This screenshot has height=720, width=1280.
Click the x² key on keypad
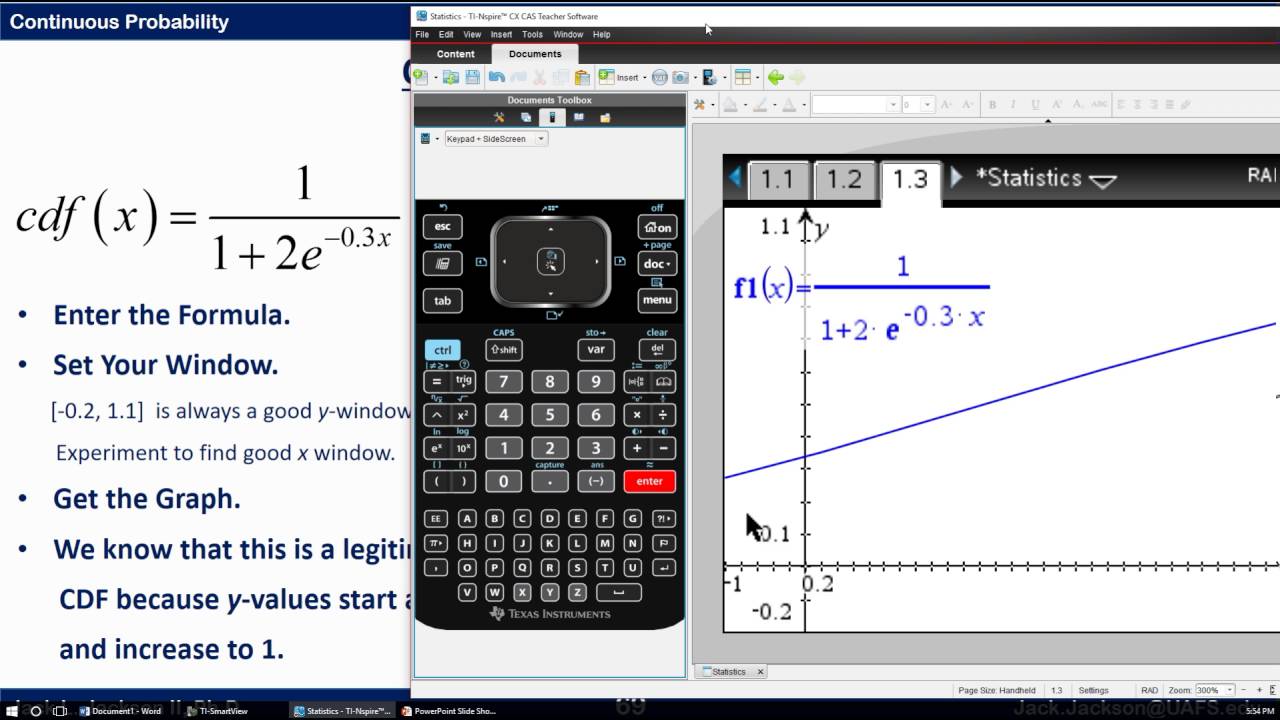(463, 415)
